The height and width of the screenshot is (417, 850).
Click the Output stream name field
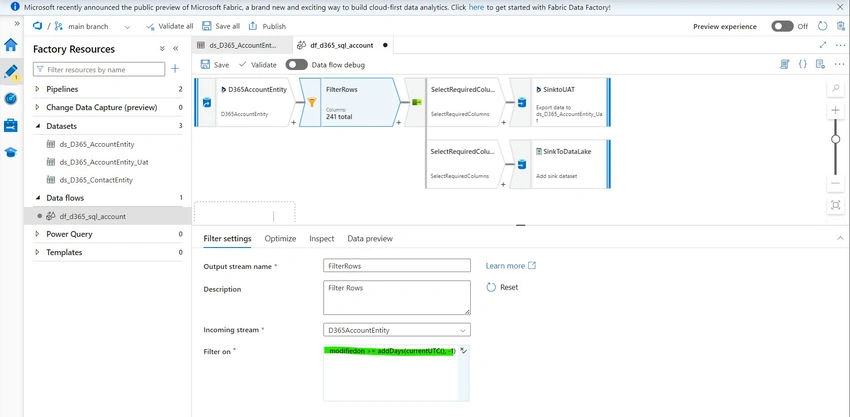coord(397,266)
